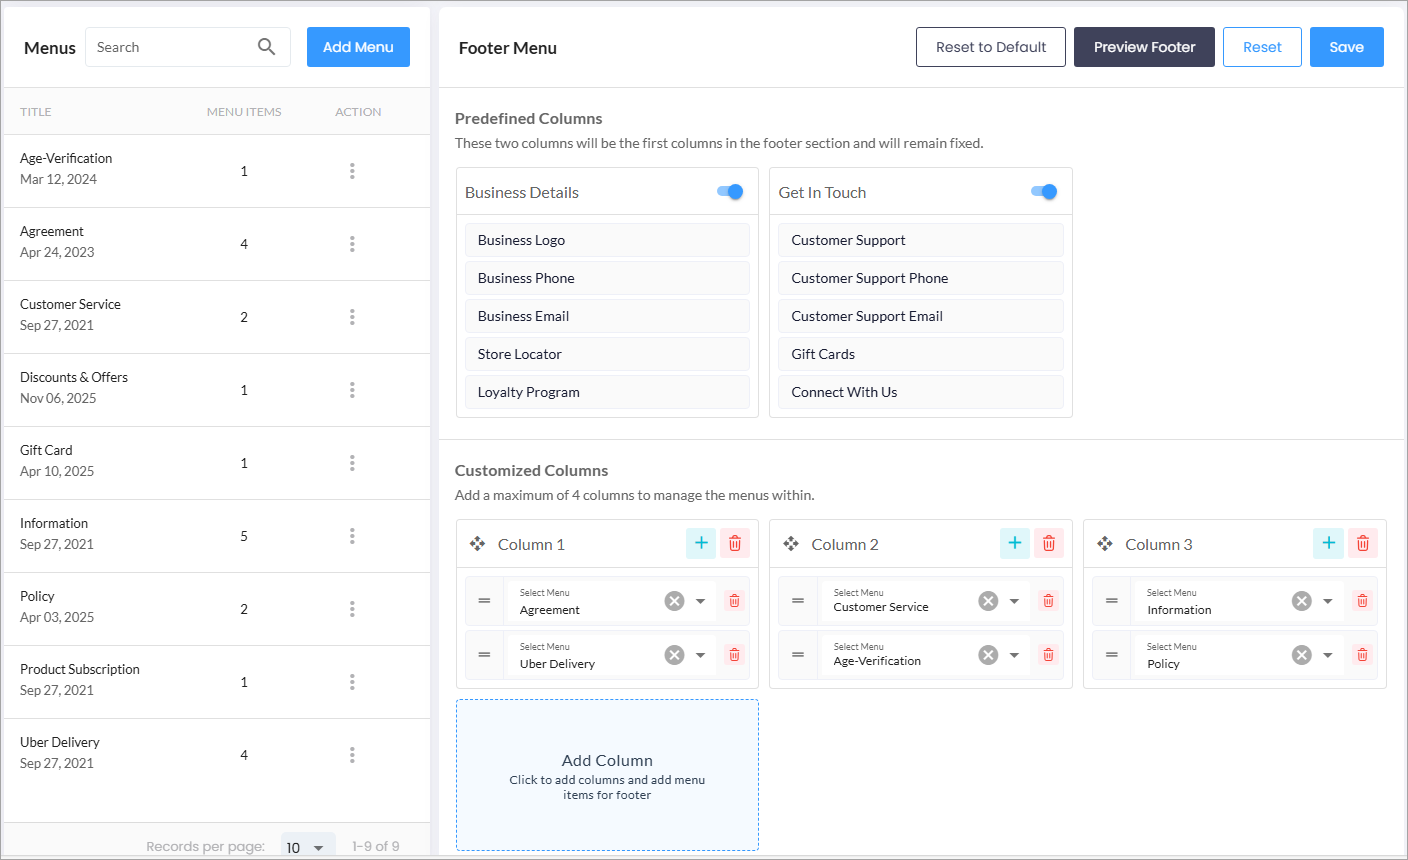Expand the Agreement Select Menu dropdown

click(x=701, y=601)
